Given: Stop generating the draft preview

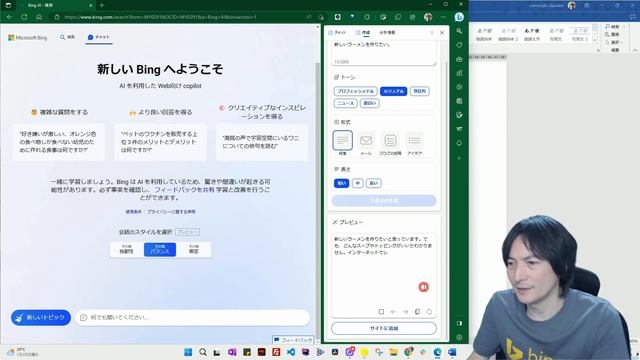Looking at the screenshot, I should point(381,311).
